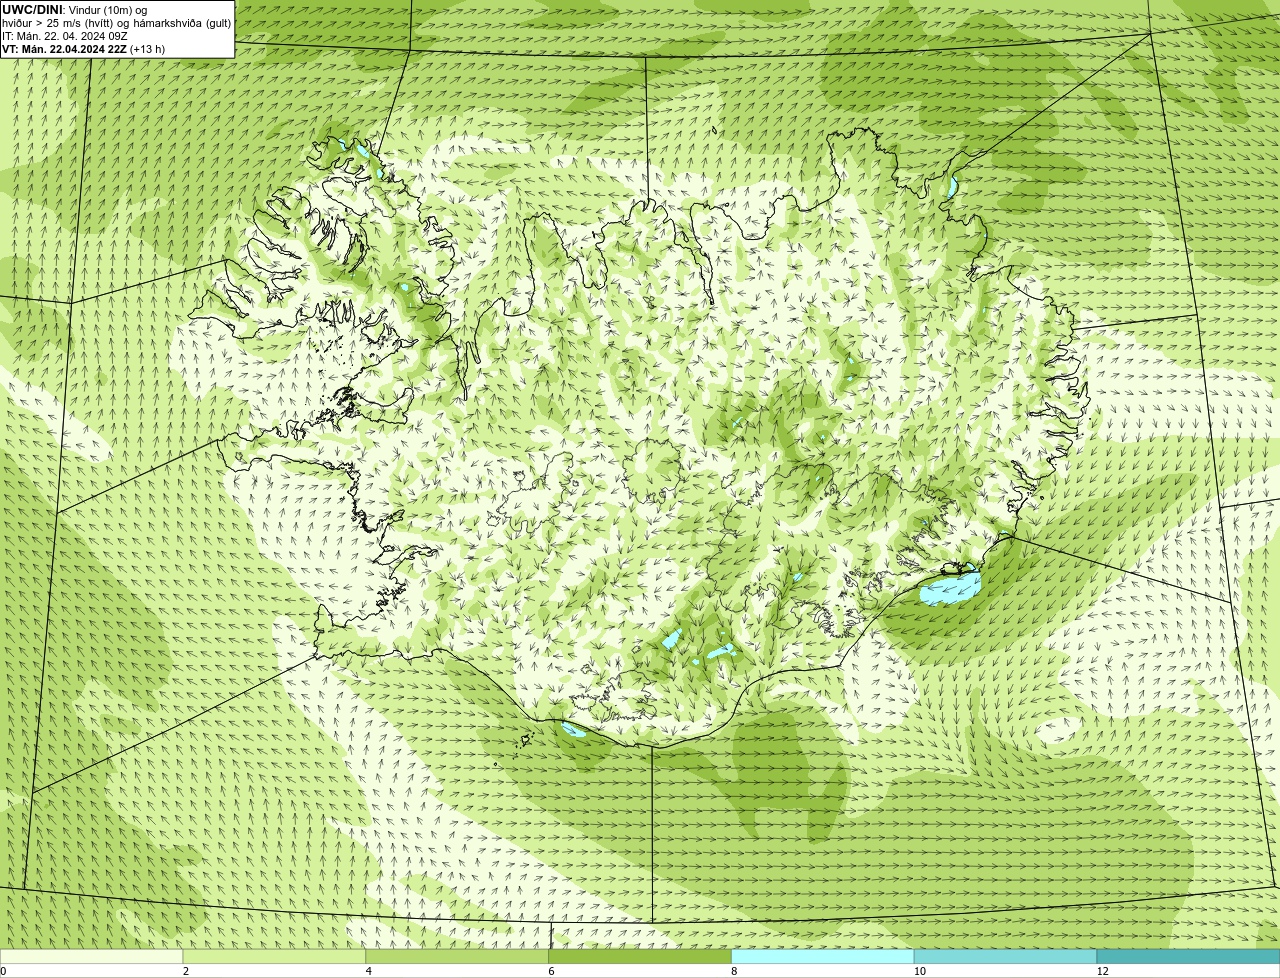Screen dimensions: 1280x978
Task: Click the '12' scale tick label
Action: point(1102,971)
